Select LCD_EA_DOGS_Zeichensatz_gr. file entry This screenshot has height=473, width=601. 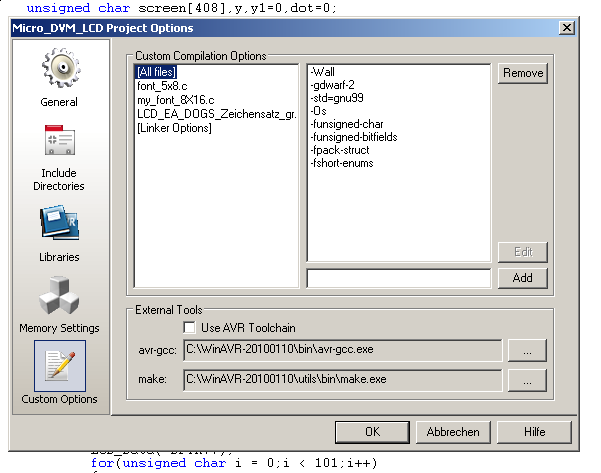point(217,114)
